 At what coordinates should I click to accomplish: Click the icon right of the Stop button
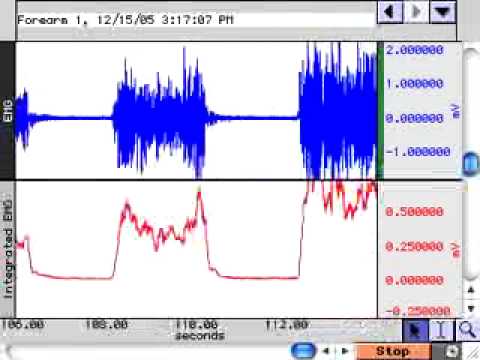(452, 351)
